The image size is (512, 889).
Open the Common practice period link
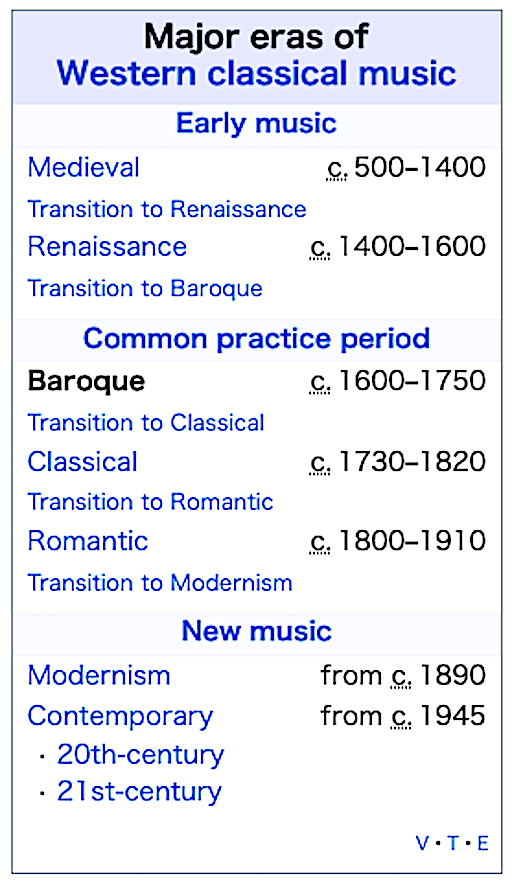click(256, 338)
